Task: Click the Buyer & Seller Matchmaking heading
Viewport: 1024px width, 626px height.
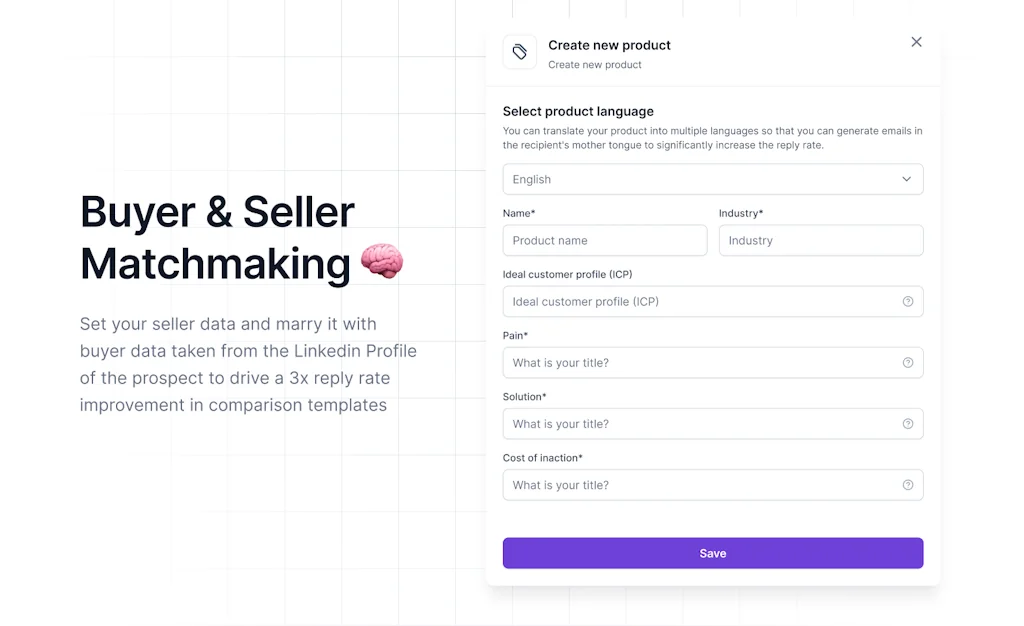Action: [x=217, y=238]
